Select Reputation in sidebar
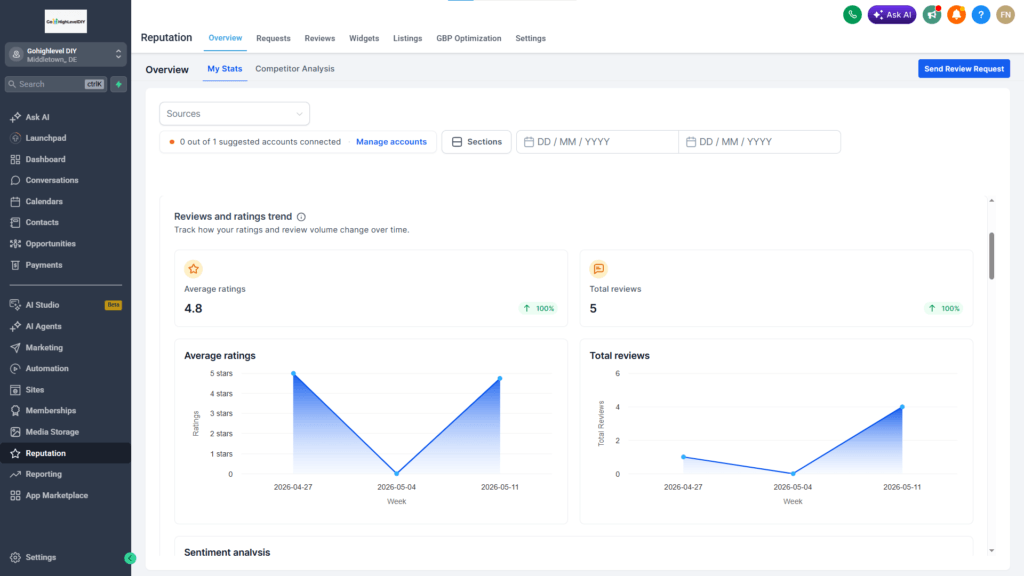1024x576 pixels. pos(65,453)
